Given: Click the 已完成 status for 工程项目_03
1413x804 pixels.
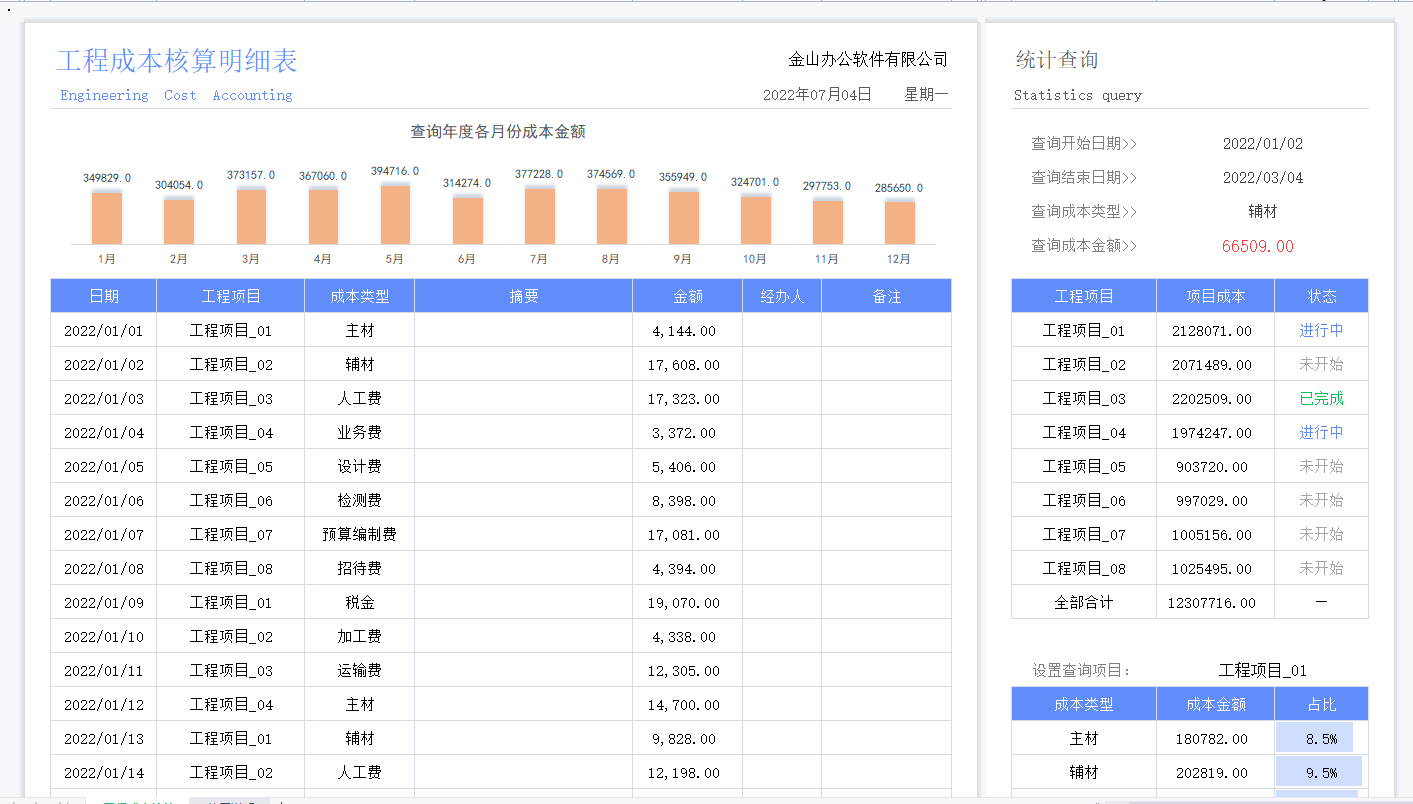Looking at the screenshot, I should click(x=1321, y=398).
